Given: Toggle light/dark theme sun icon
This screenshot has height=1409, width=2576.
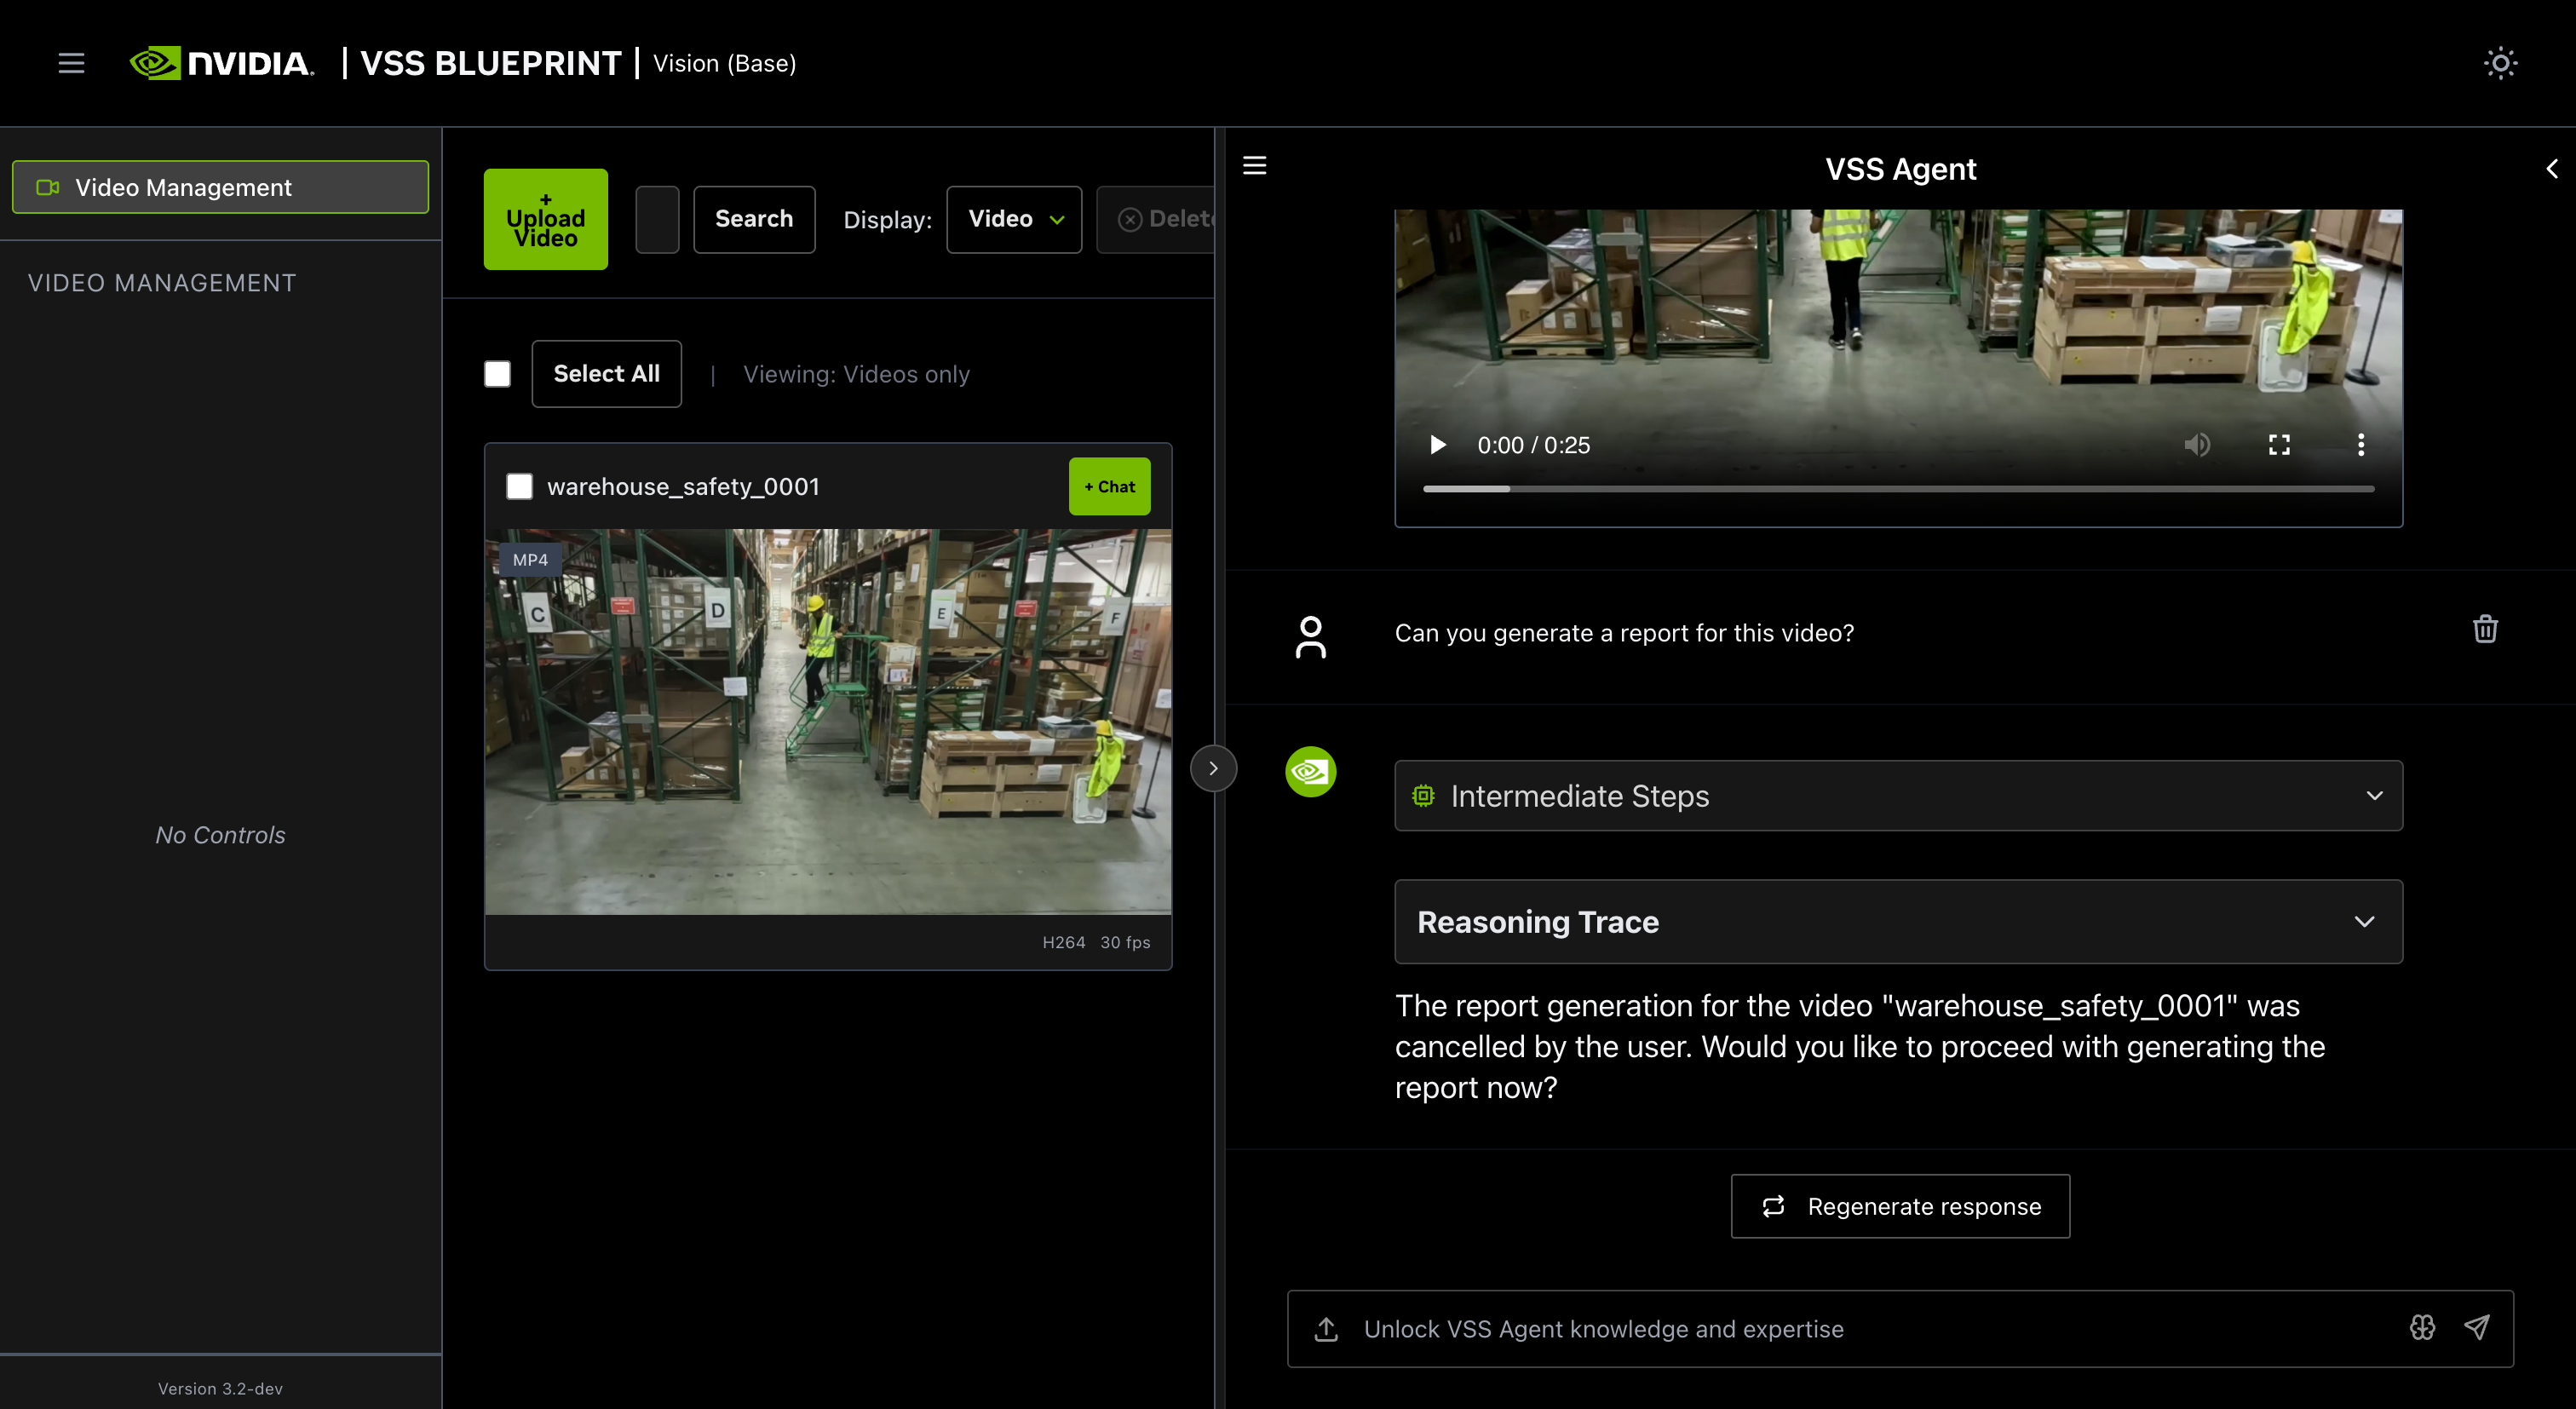Looking at the screenshot, I should pos(2500,63).
